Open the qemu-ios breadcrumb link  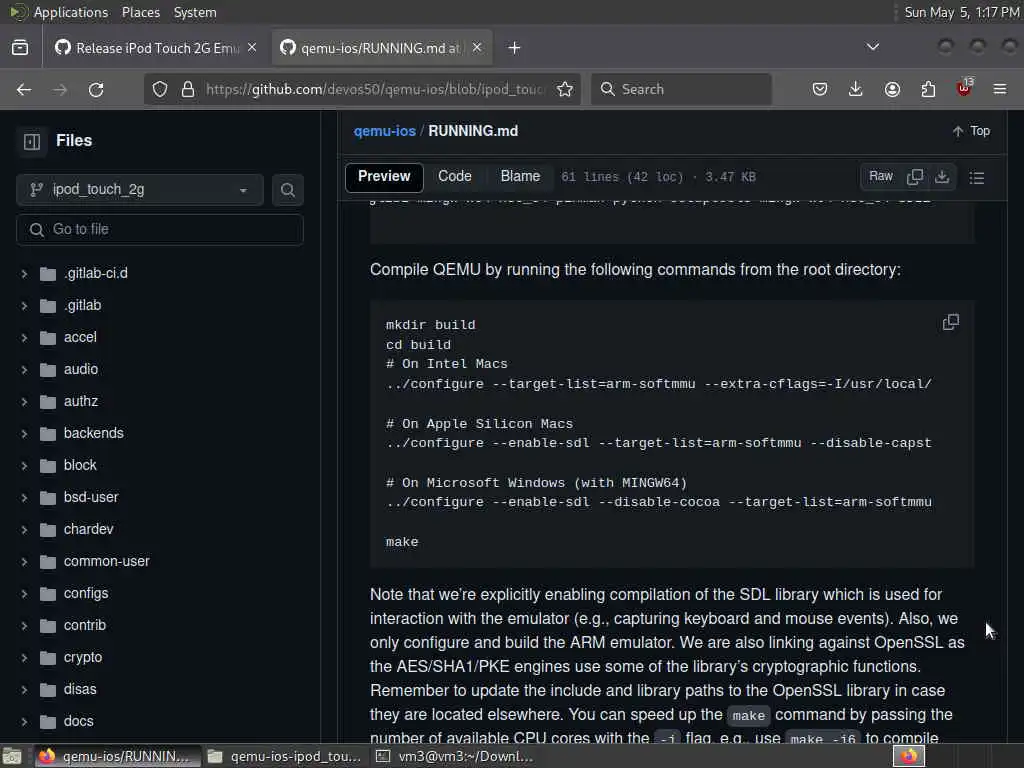(x=385, y=131)
